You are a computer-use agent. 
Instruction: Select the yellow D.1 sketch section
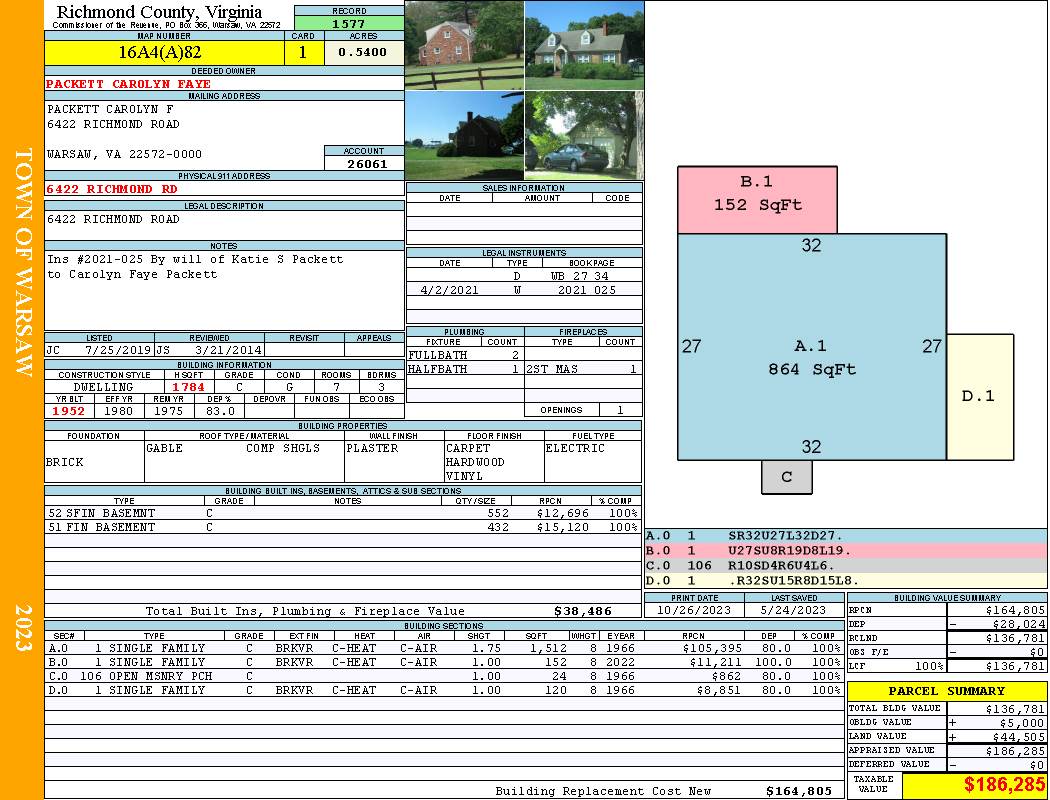click(x=977, y=396)
